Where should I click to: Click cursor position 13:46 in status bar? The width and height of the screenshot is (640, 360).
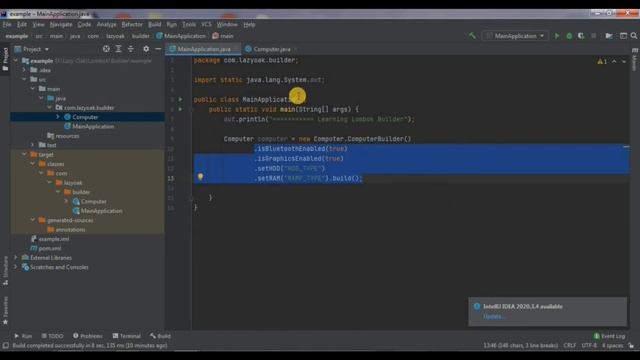click(520, 346)
